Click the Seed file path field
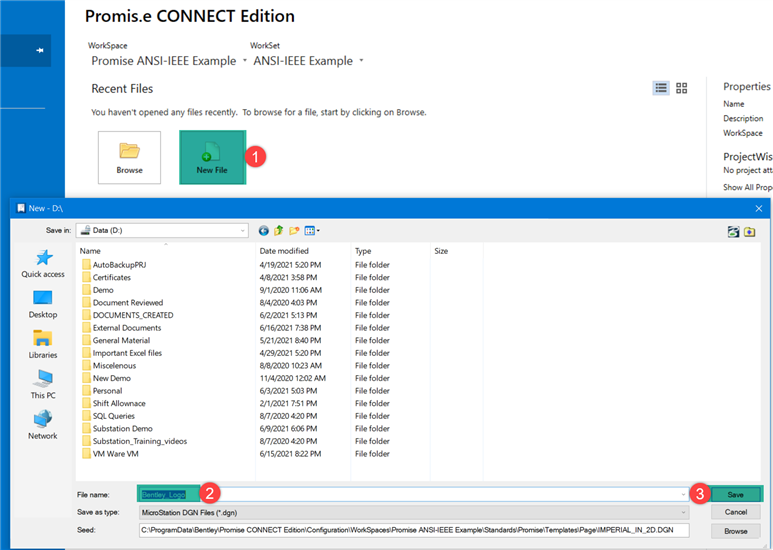Screen dimensions: 773x550 click(414, 530)
